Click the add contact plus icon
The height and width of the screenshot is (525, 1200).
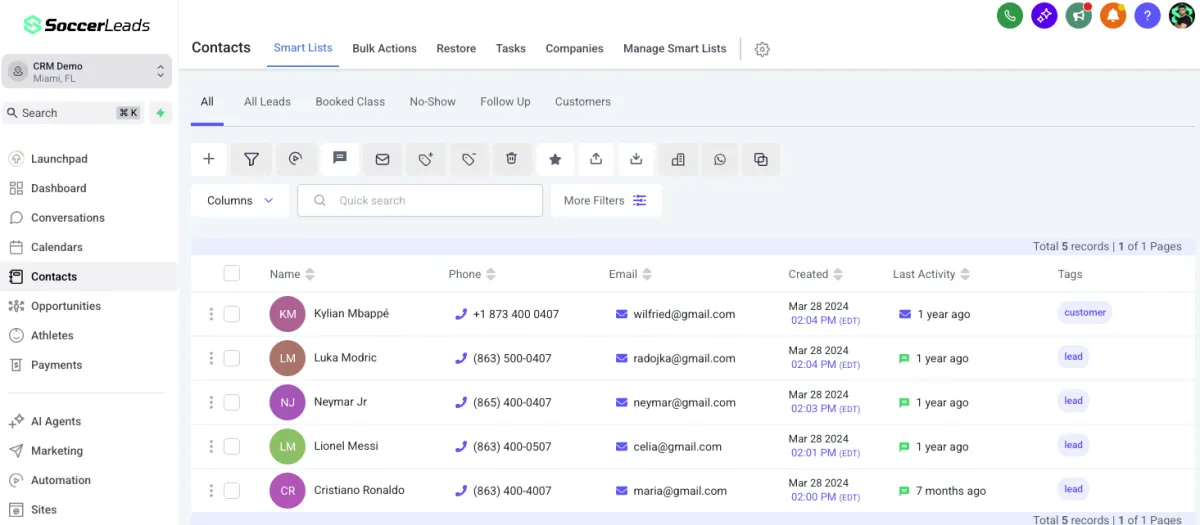pyautogui.click(x=209, y=159)
